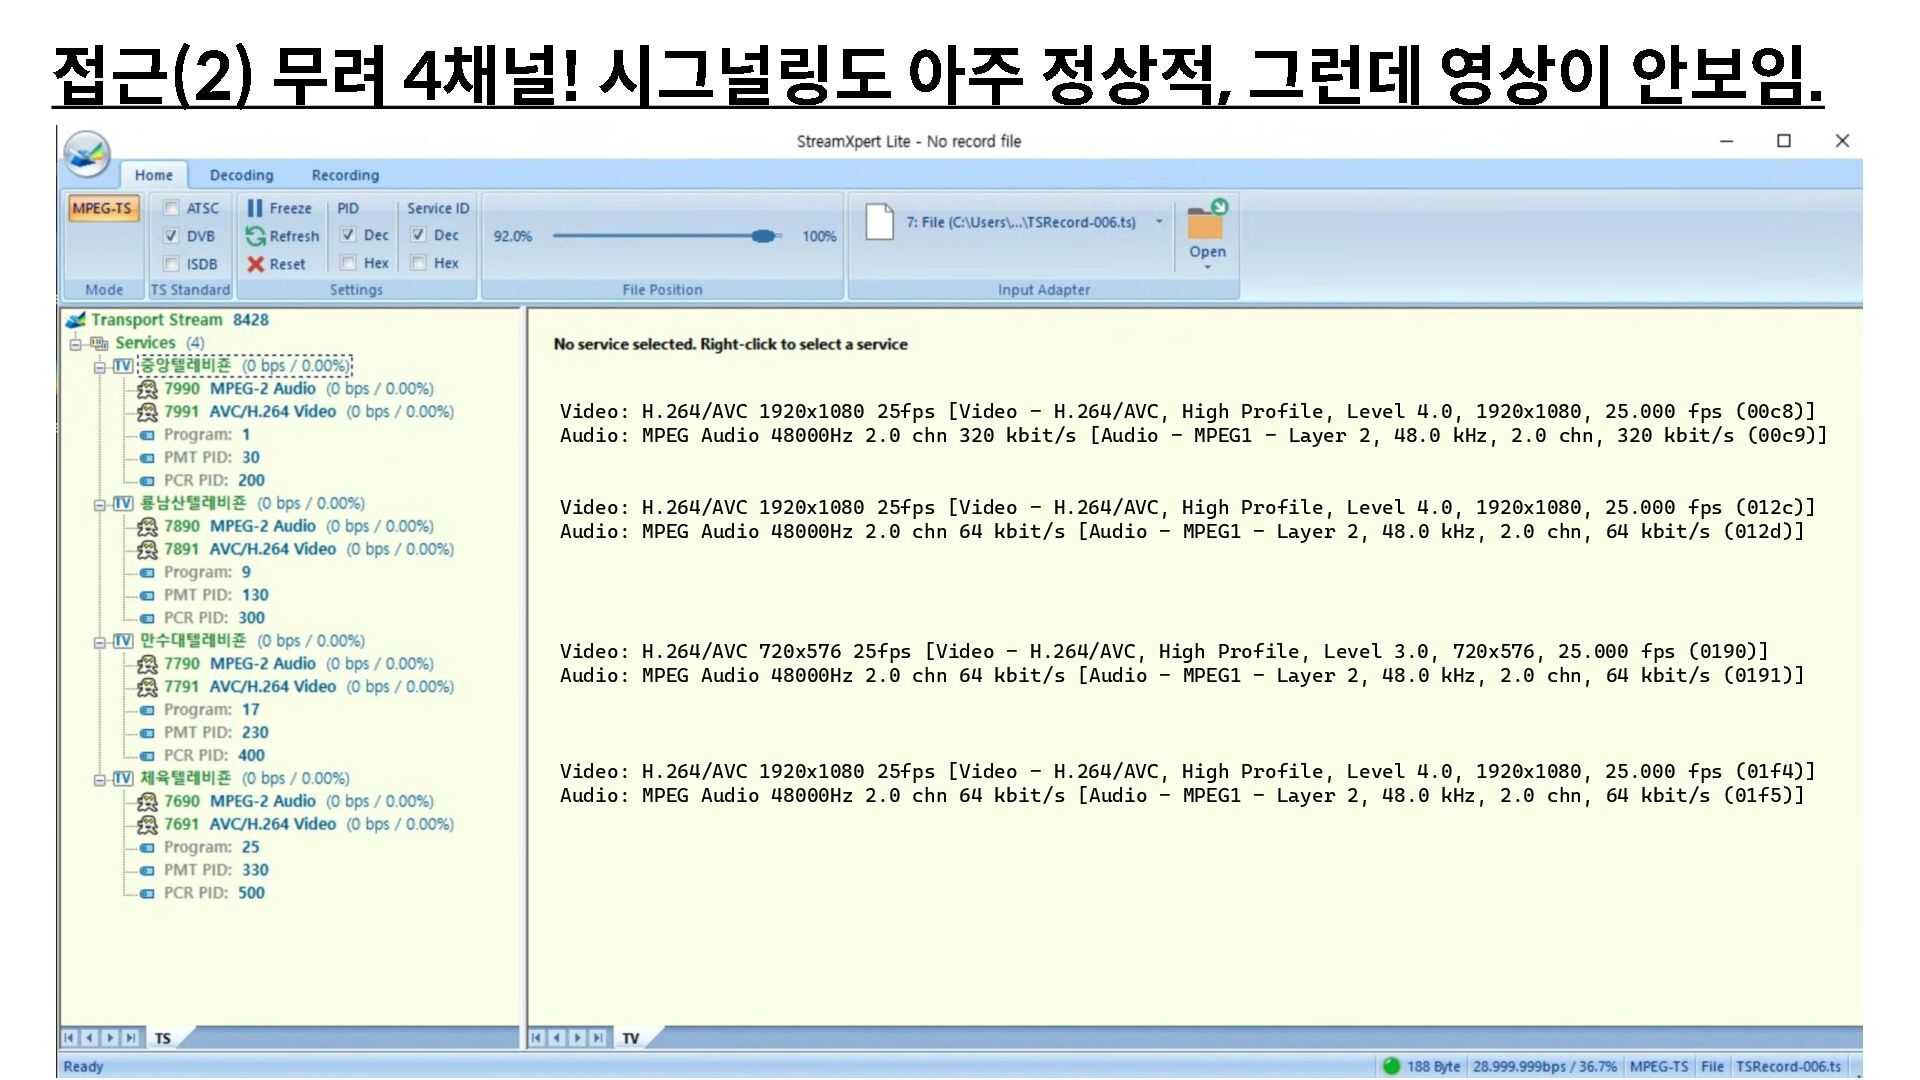Open the Recording ribbon tab
The image size is (1920, 1080).
point(345,175)
